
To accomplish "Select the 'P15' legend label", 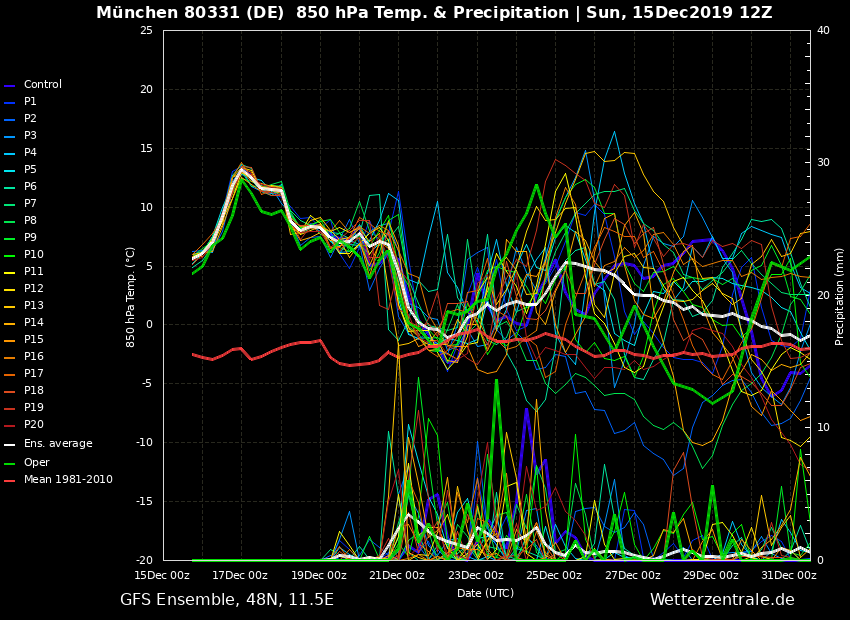I will coord(34,339).
